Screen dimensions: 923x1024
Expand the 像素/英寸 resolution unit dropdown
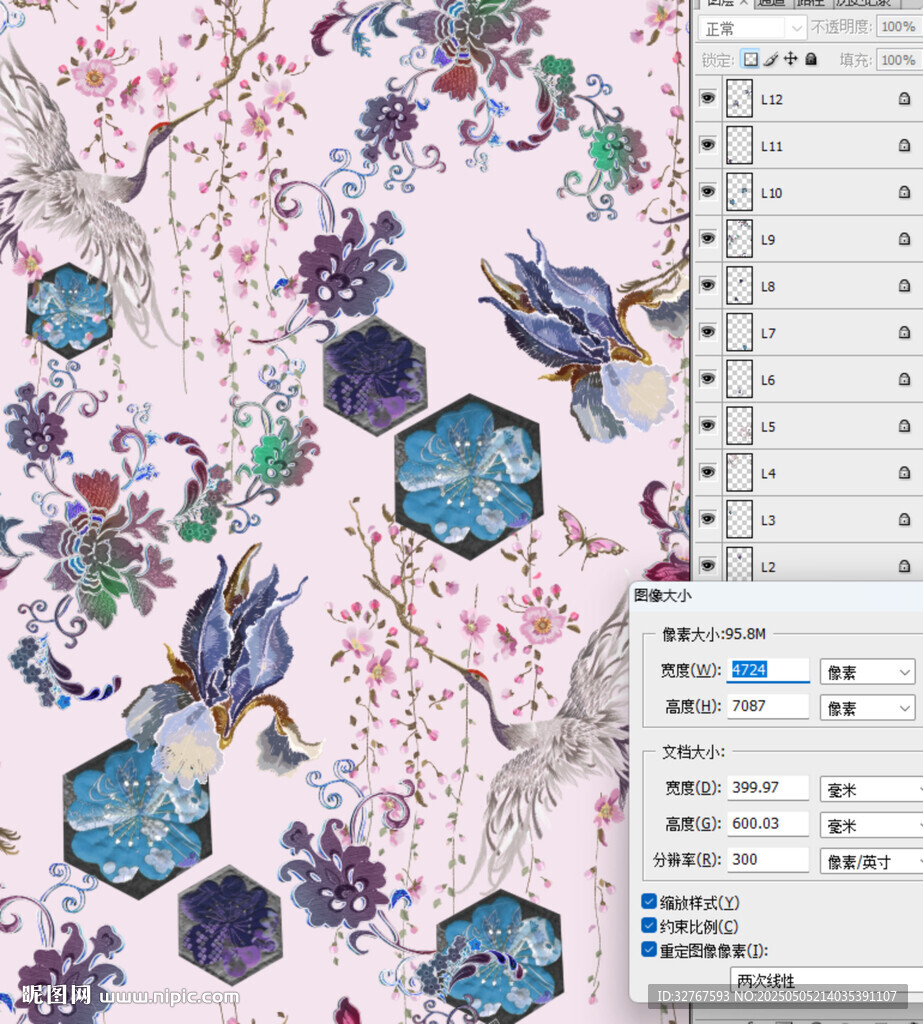point(870,861)
